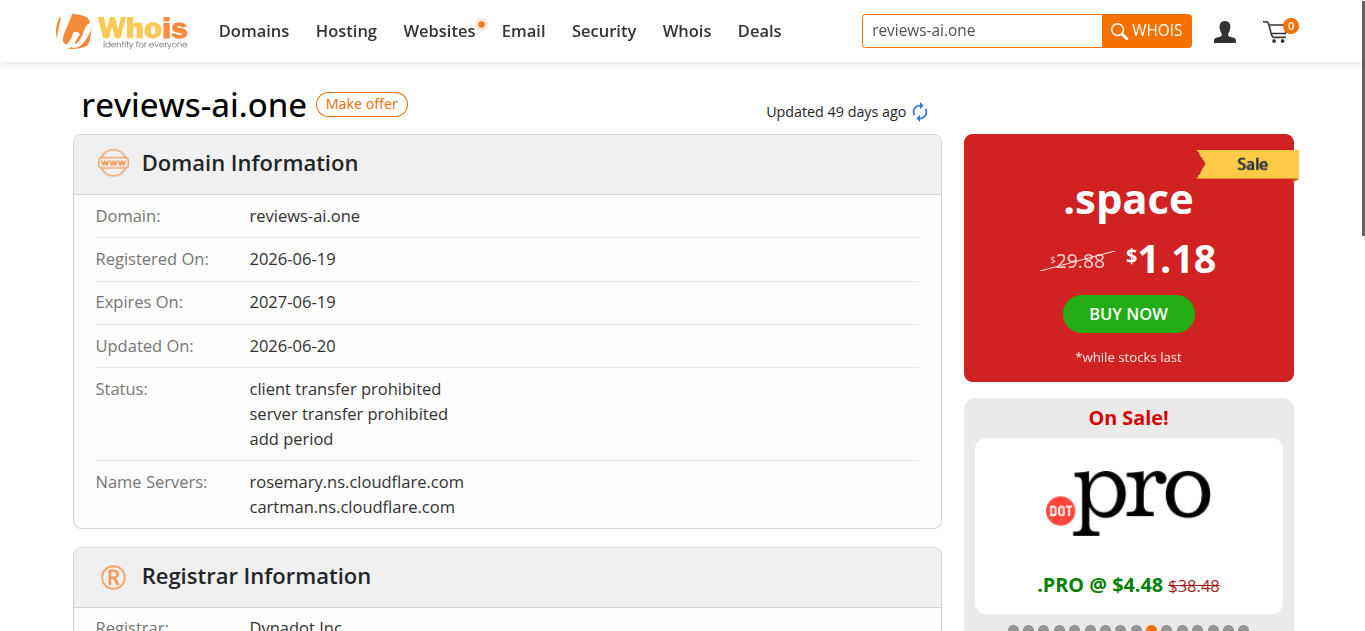The height and width of the screenshot is (631, 1365).
Task: Click the struck-through $29.88 price
Action: [1078, 261]
